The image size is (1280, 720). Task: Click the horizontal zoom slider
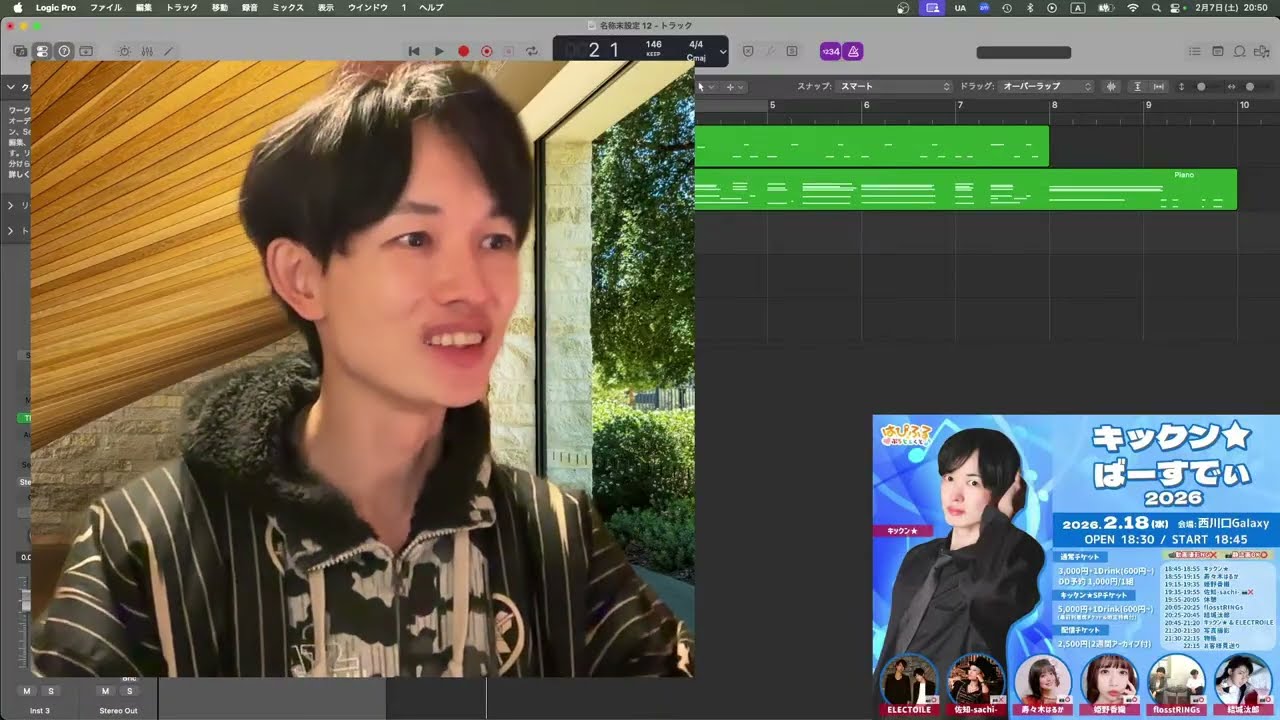(x=1250, y=87)
